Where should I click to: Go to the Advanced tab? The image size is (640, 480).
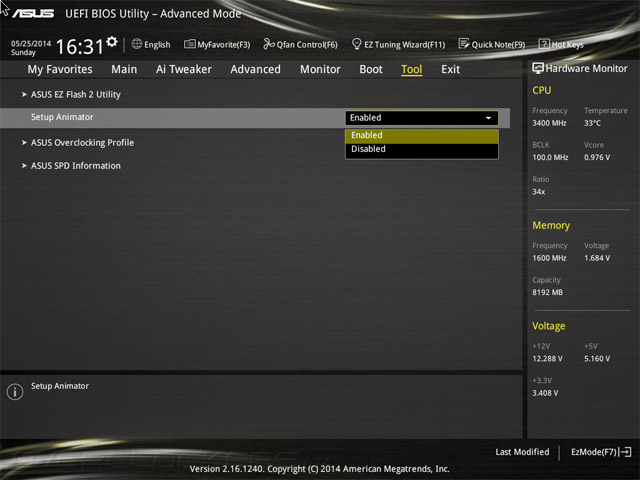click(256, 69)
